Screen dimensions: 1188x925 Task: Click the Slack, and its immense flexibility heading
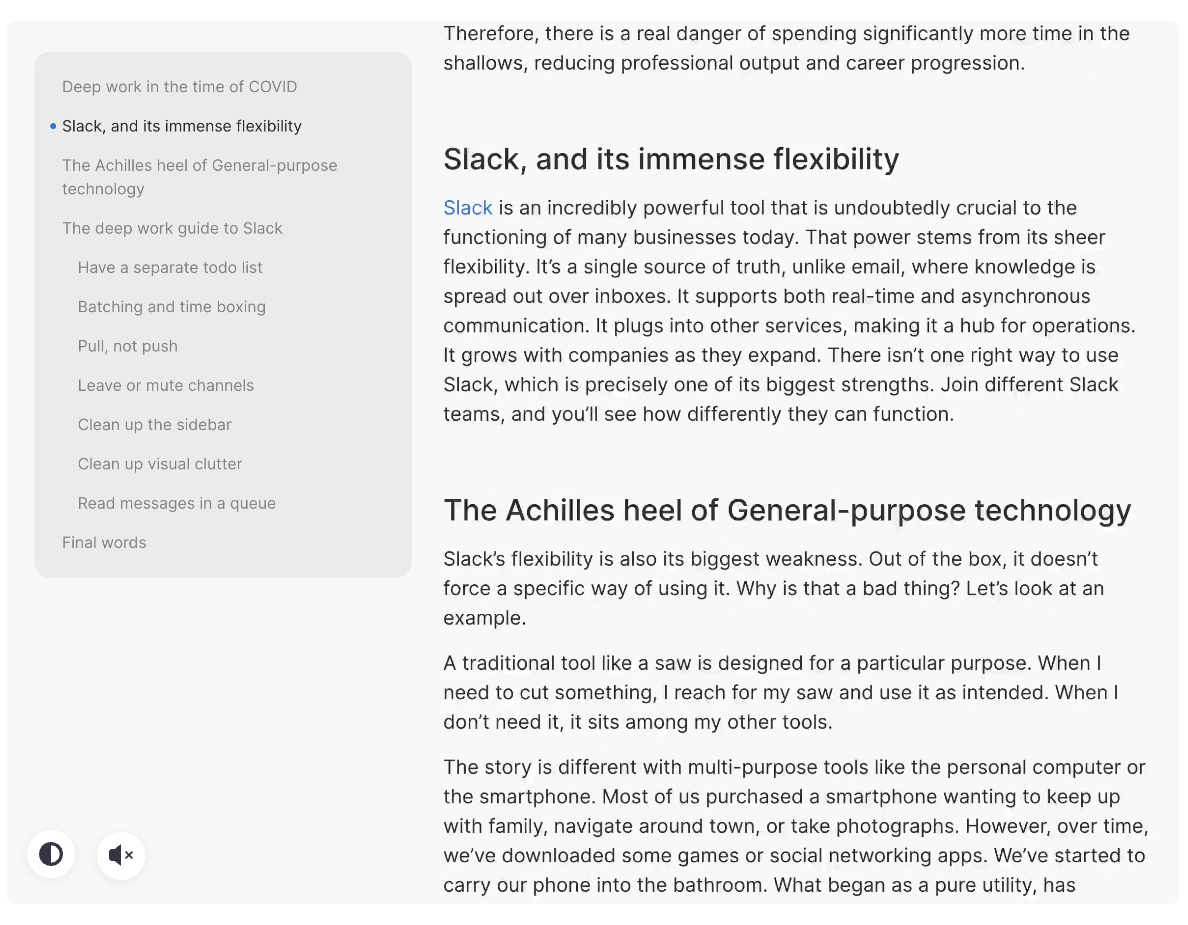[x=671, y=159]
